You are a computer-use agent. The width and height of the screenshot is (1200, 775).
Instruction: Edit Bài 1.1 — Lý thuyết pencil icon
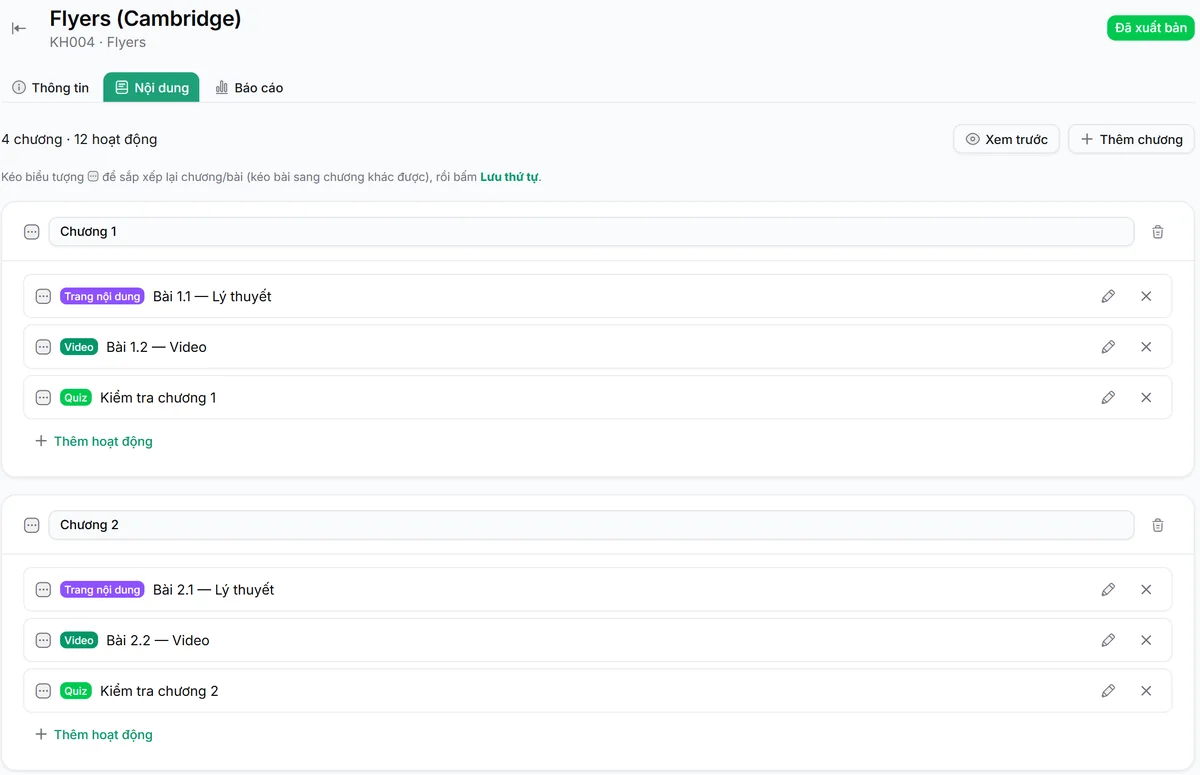[x=1108, y=296]
